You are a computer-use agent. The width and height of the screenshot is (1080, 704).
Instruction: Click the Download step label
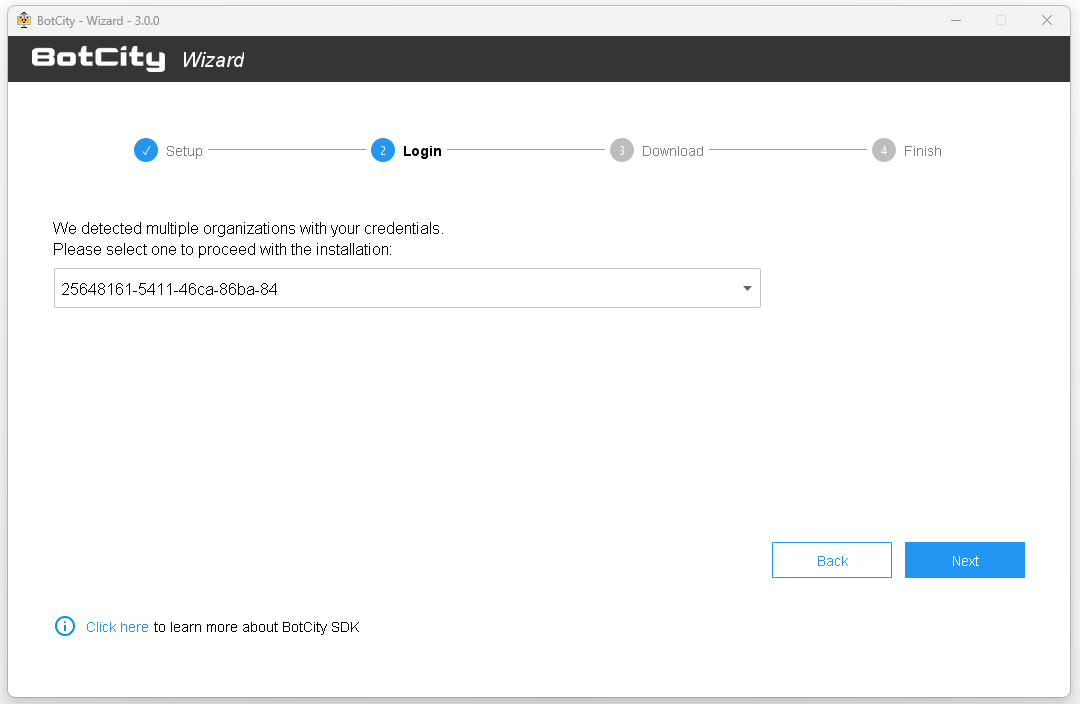[x=673, y=150]
